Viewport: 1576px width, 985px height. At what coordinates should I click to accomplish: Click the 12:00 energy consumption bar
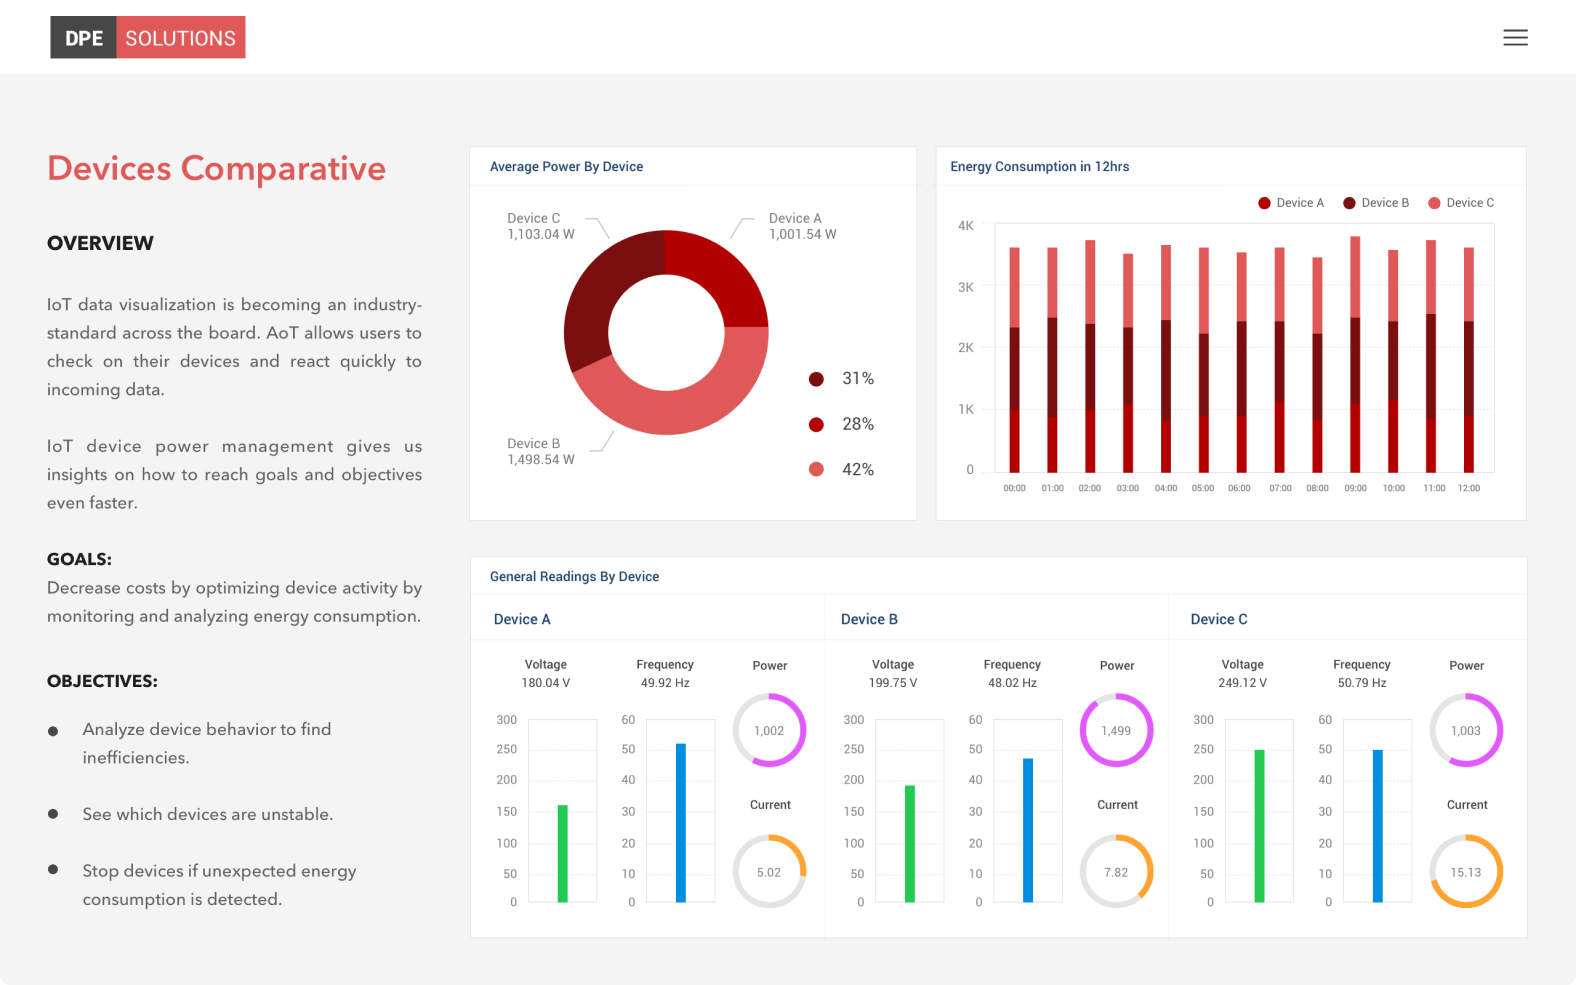pyautogui.click(x=1468, y=360)
